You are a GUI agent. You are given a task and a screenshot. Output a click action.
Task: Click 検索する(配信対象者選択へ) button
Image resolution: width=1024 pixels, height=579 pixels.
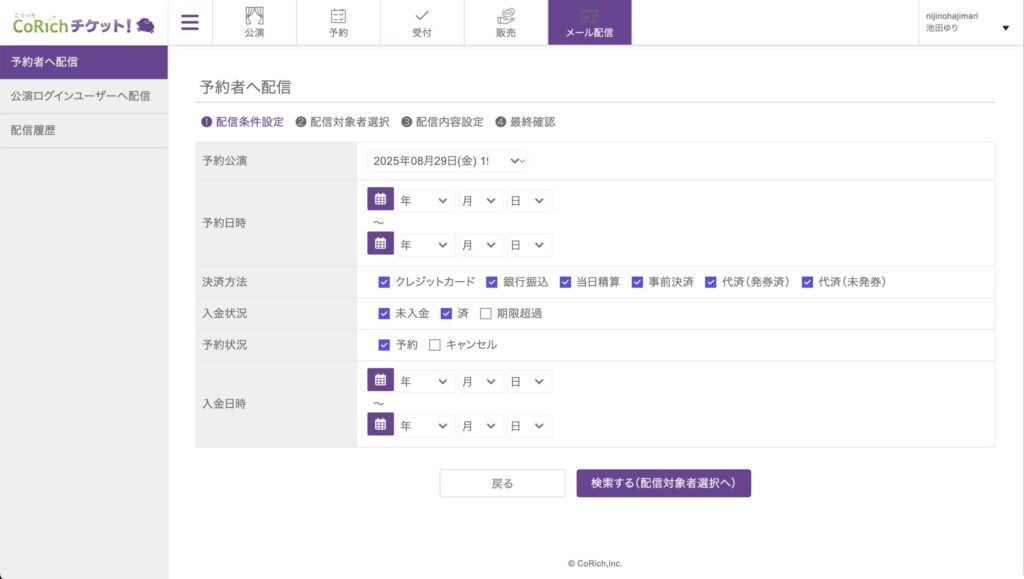point(663,483)
